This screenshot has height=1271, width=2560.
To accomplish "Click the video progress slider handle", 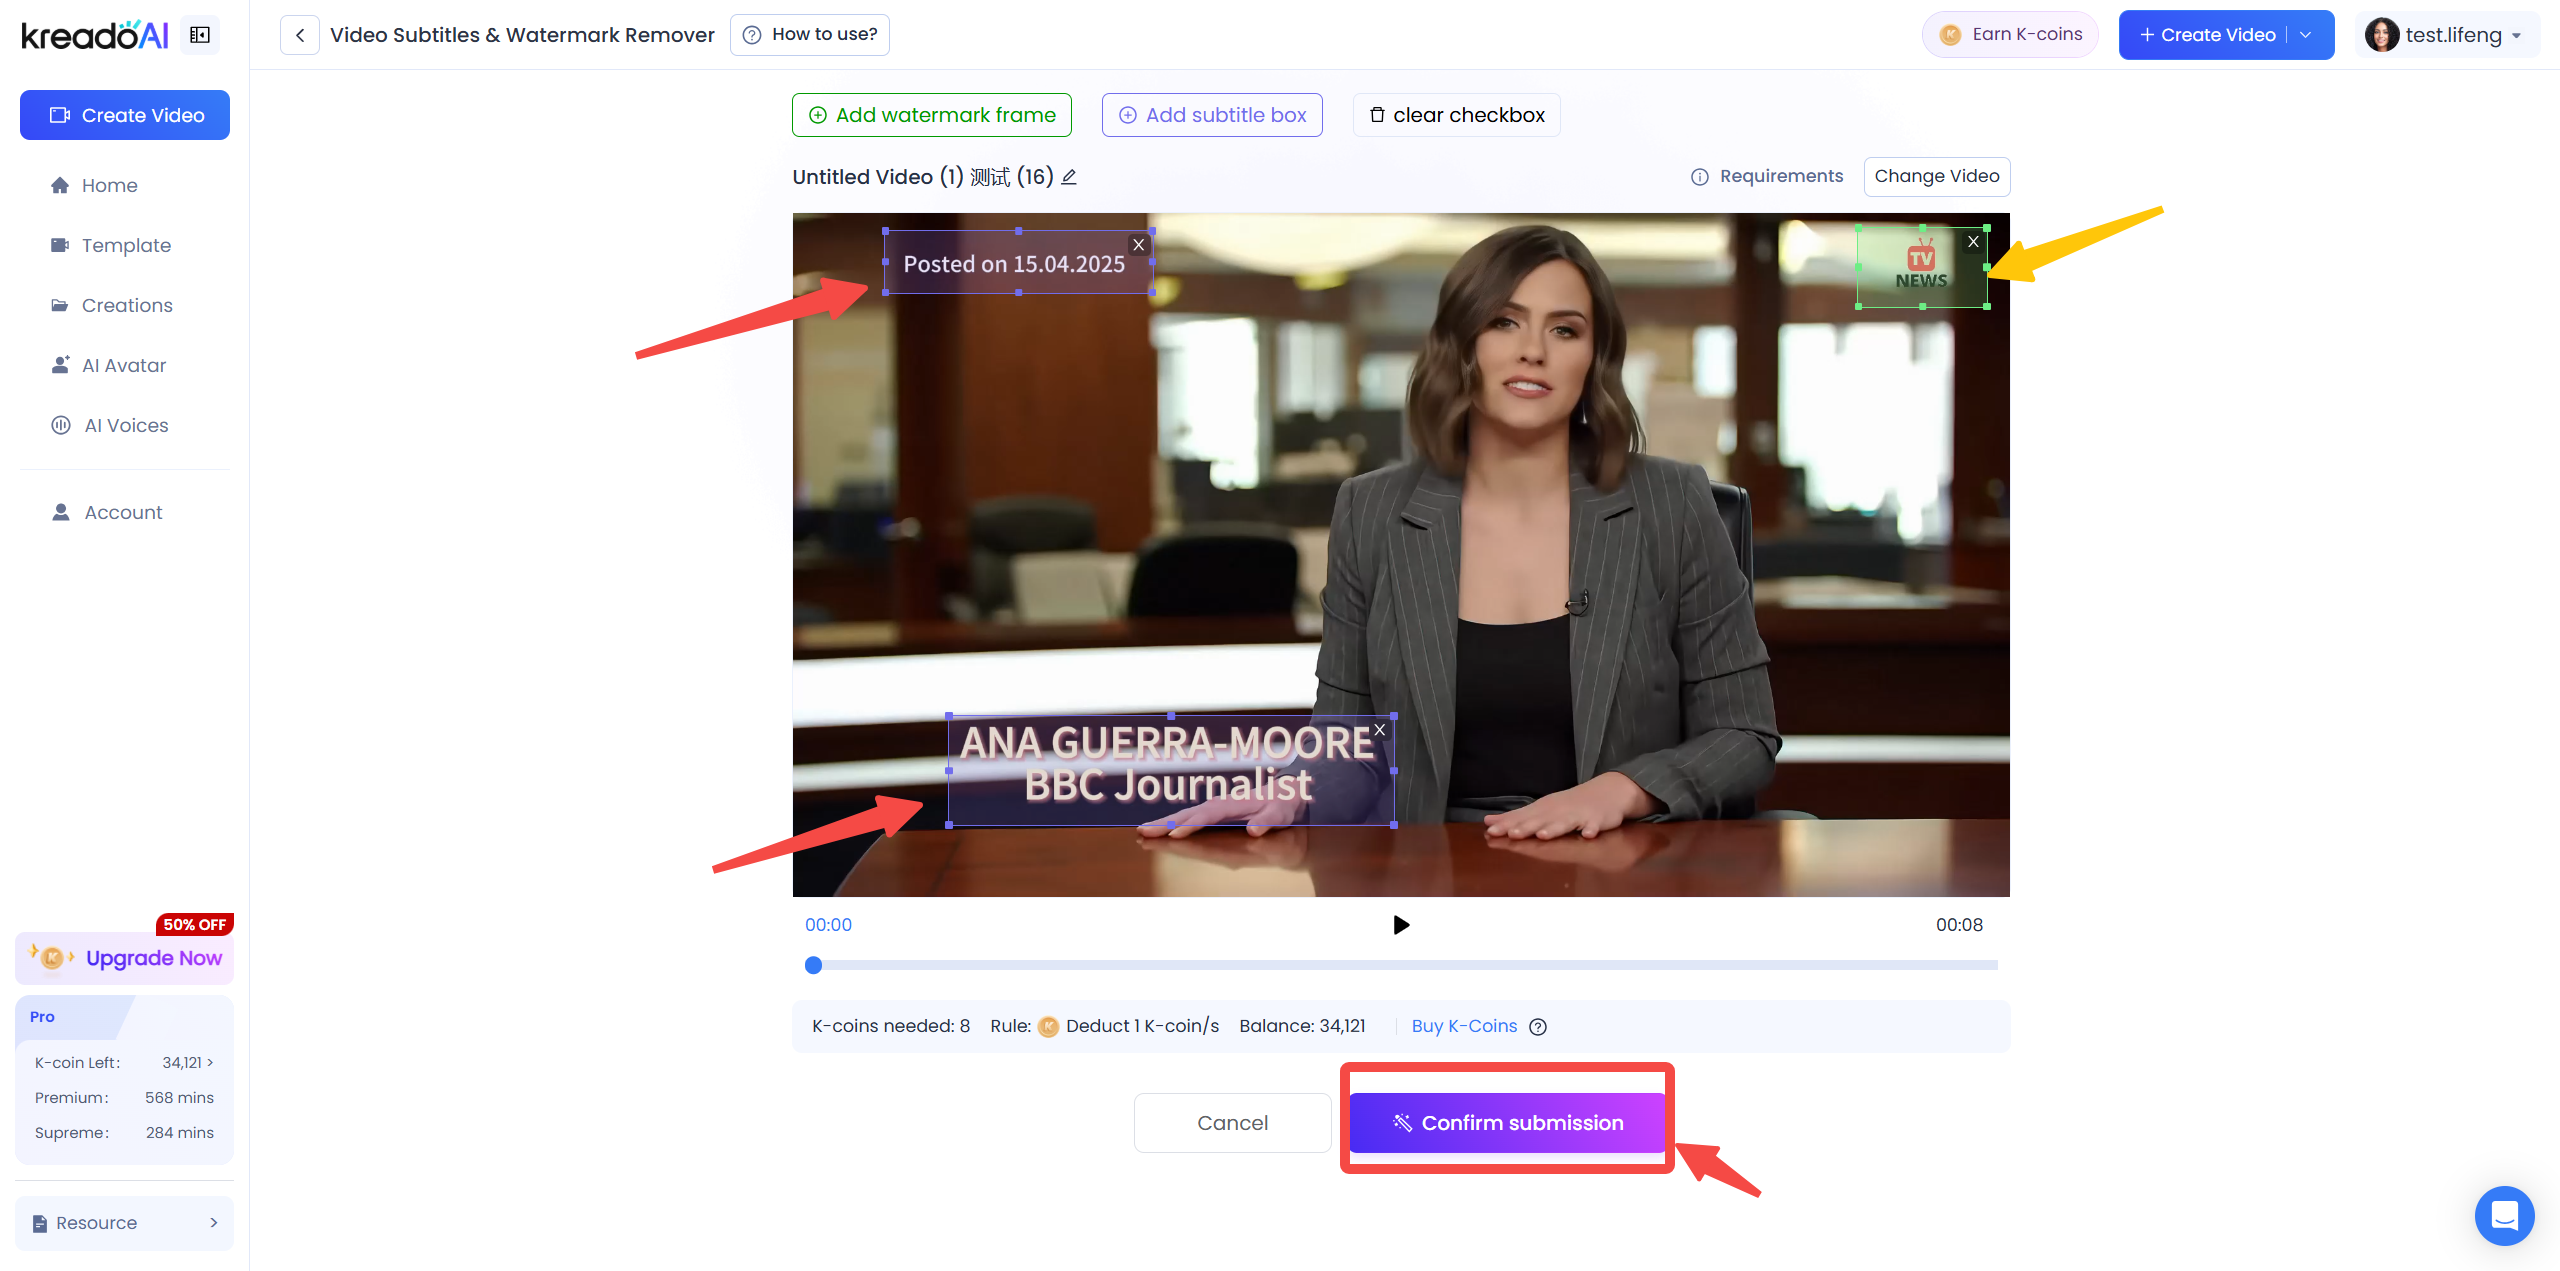I will [814, 965].
